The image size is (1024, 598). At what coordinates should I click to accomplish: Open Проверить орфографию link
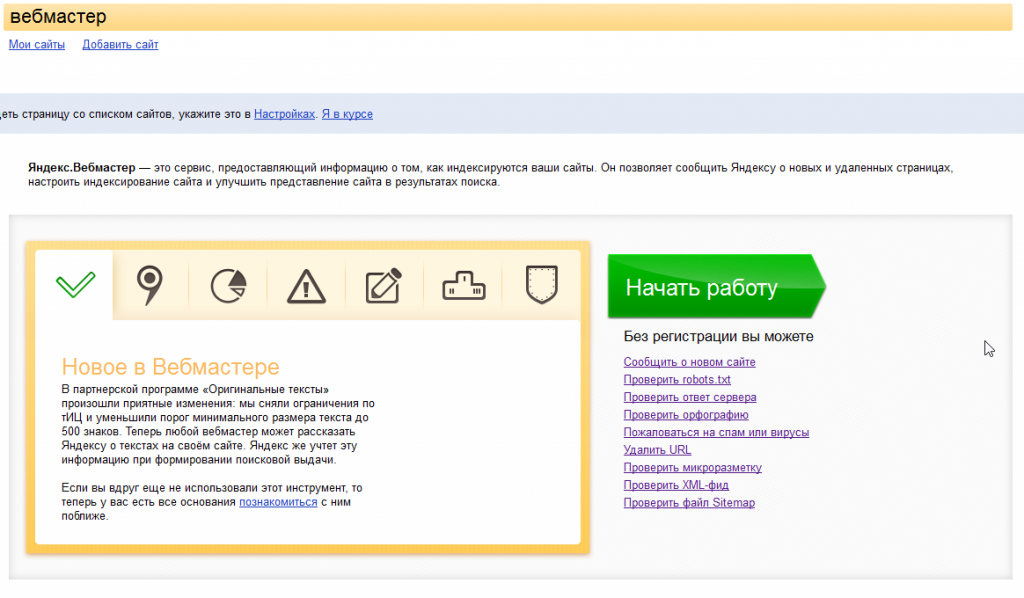[686, 415]
